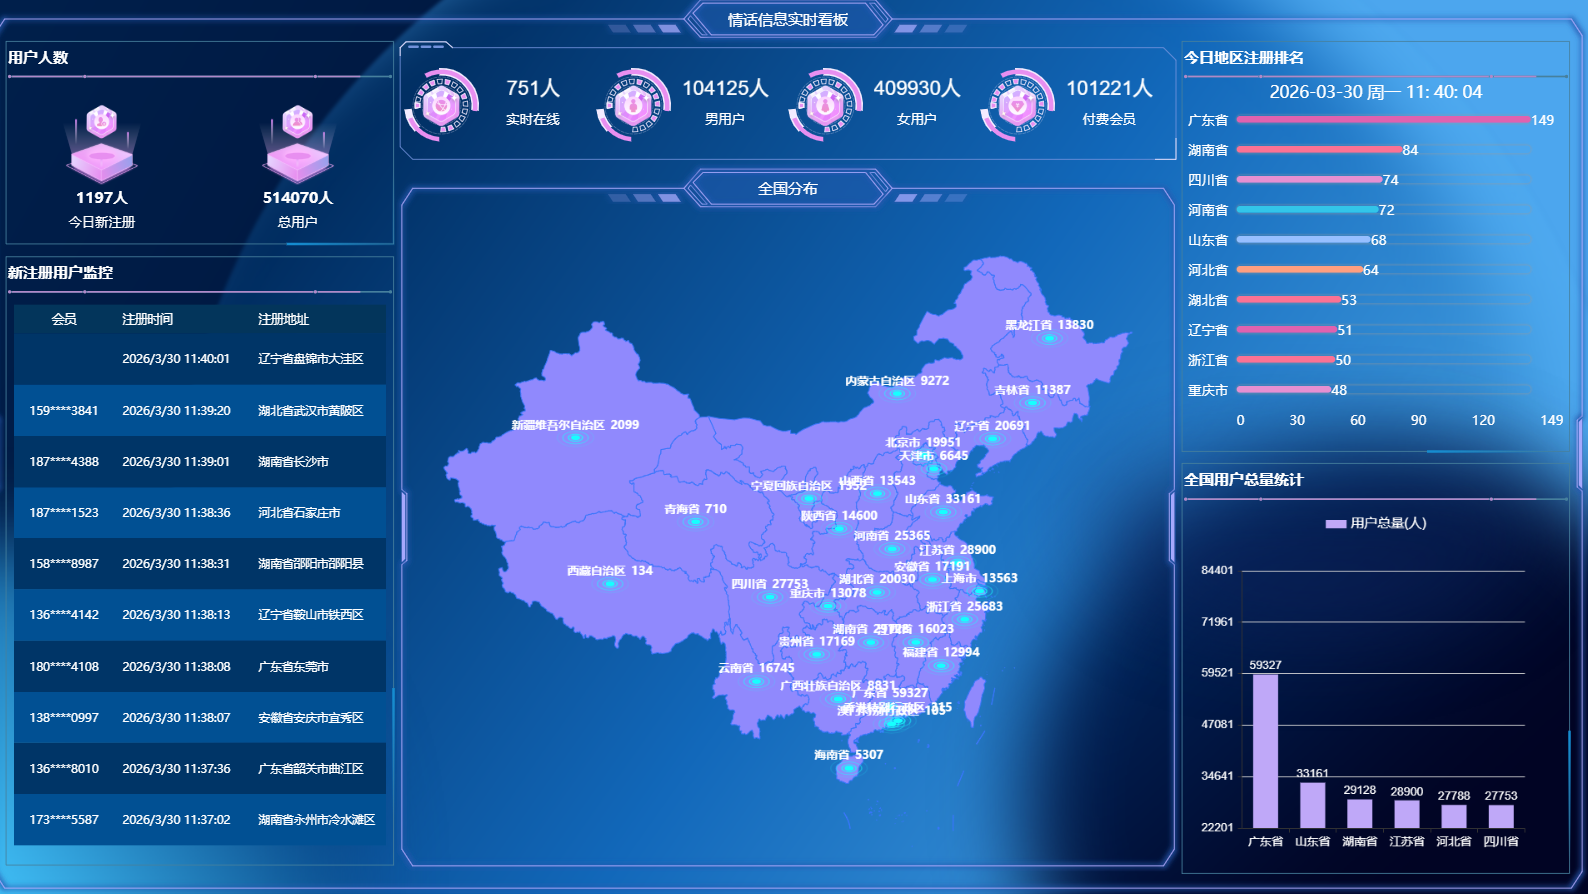Click the male users circular icon
This screenshot has width=1588, height=894.
click(x=633, y=104)
